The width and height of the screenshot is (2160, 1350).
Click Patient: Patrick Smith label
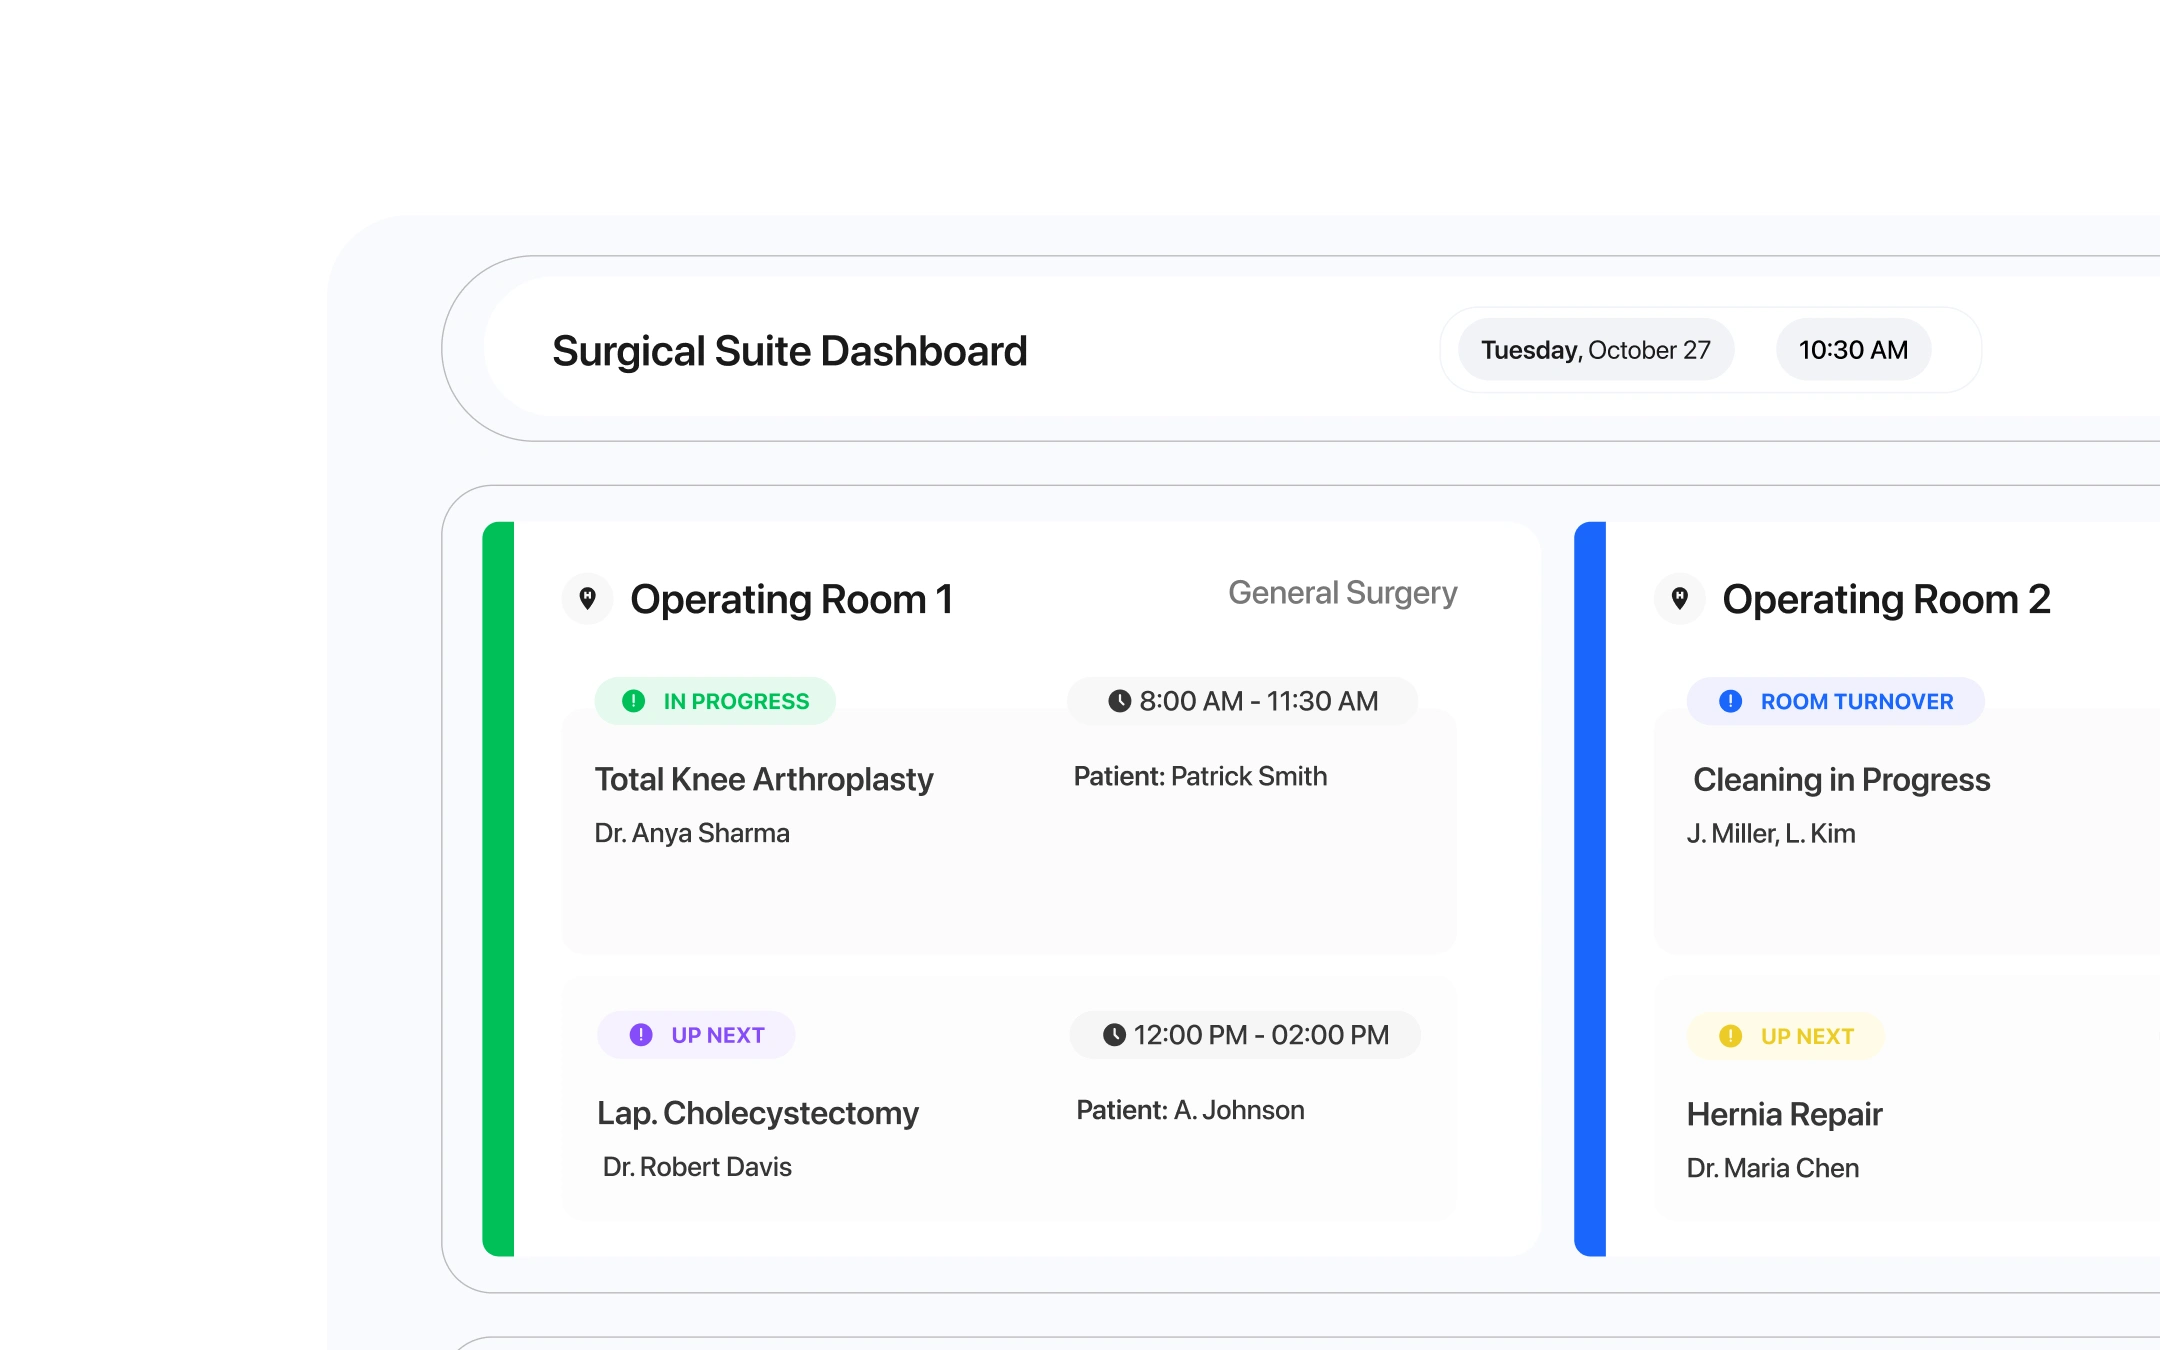tap(1200, 776)
